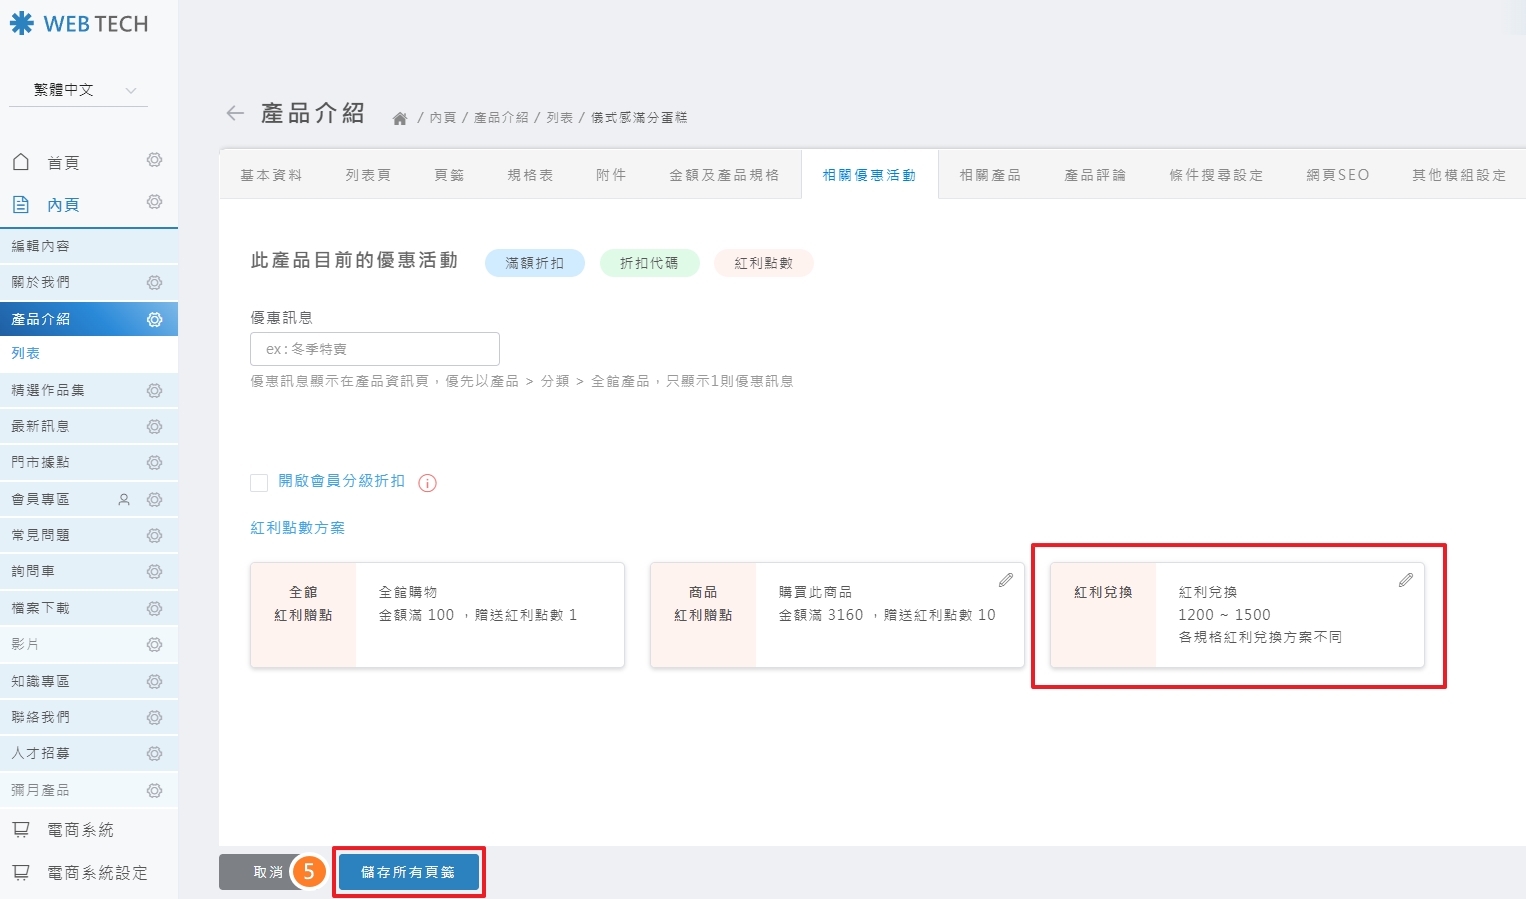The height and width of the screenshot is (899, 1526).
Task: Click the member icon beside 會員專區
Action: click(x=122, y=498)
